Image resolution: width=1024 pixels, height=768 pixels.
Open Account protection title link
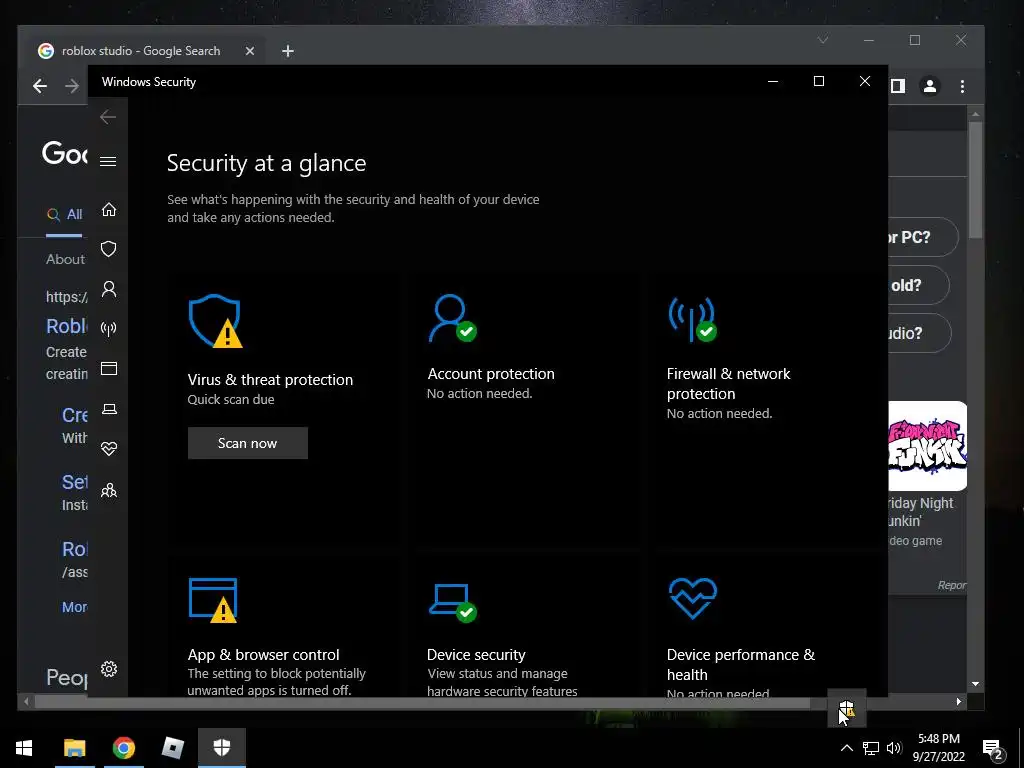coord(491,374)
